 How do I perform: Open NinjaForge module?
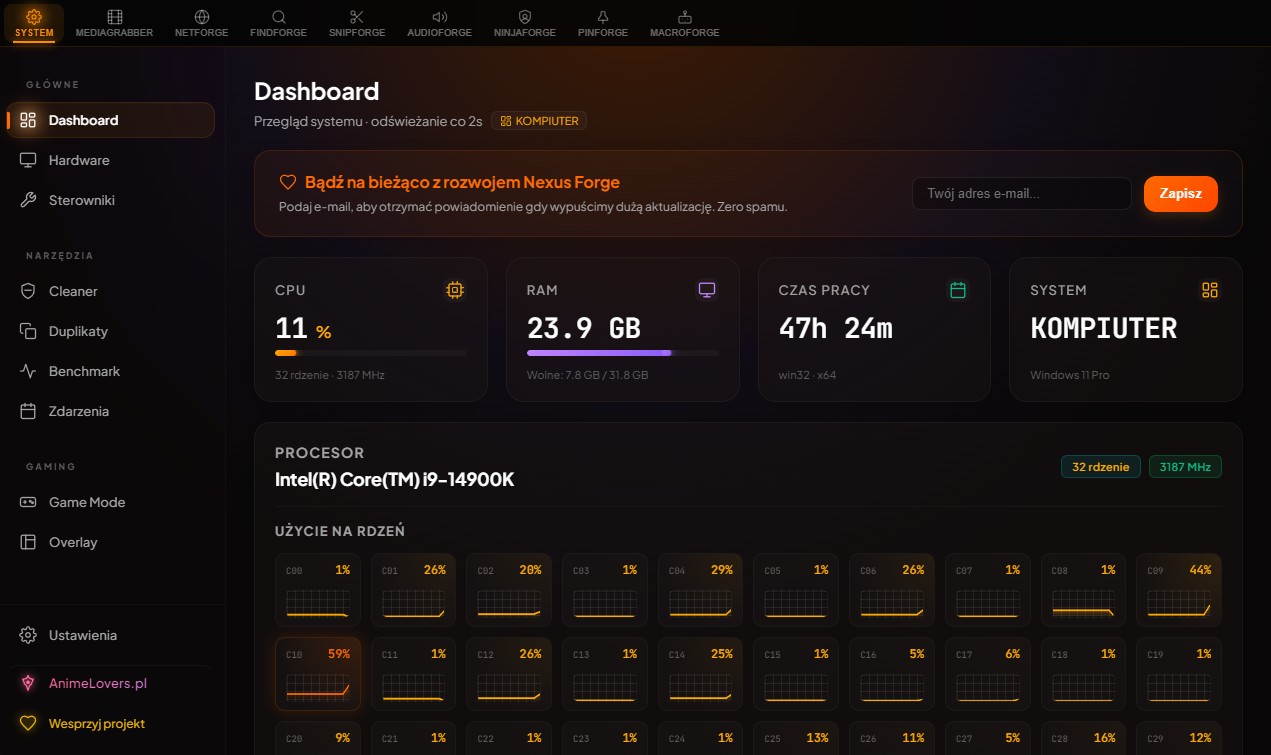click(524, 23)
